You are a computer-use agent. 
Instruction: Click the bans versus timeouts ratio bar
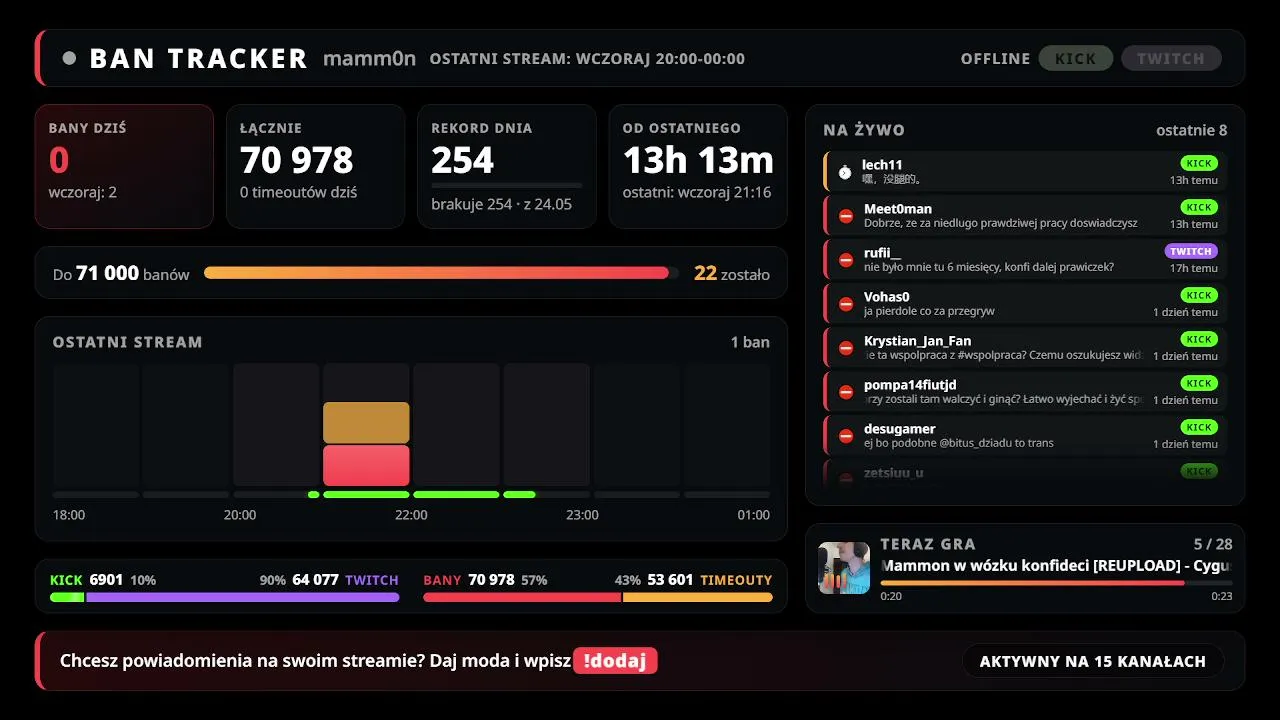[598, 597]
